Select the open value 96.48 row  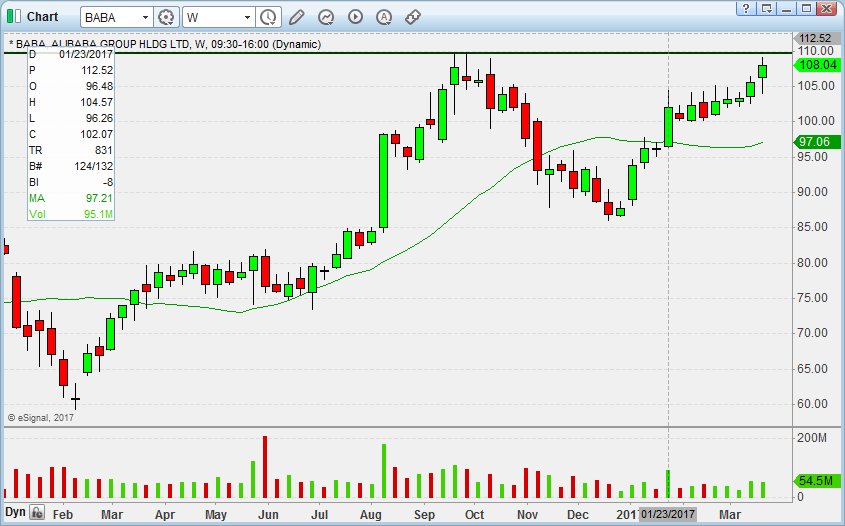tap(71, 86)
